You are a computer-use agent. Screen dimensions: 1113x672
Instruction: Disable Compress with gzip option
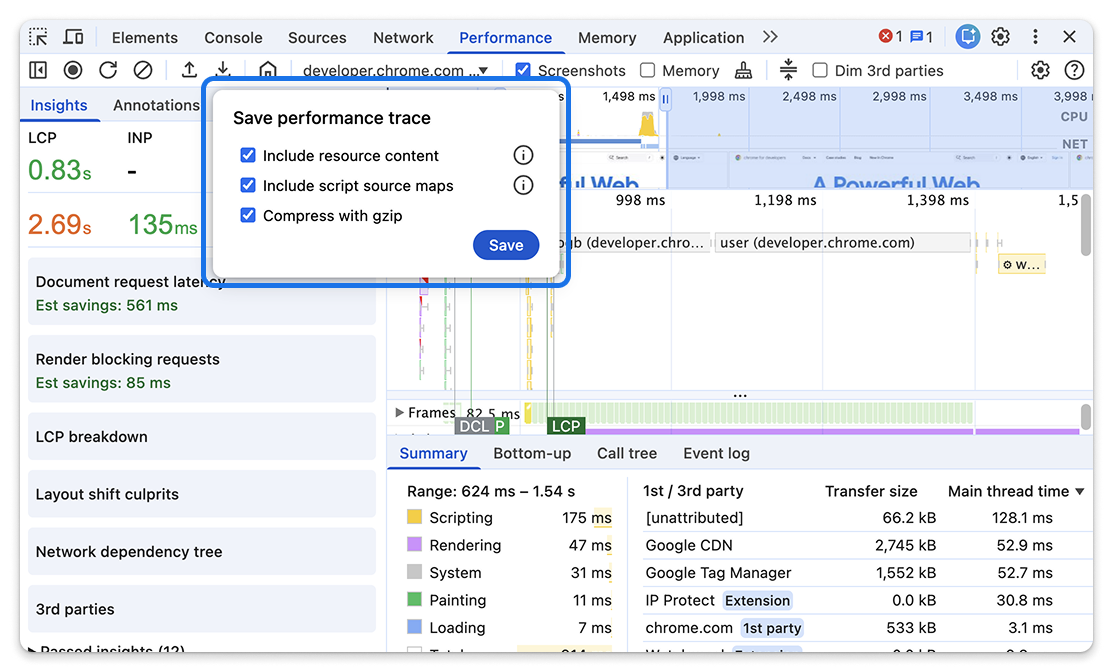pyautogui.click(x=250, y=215)
